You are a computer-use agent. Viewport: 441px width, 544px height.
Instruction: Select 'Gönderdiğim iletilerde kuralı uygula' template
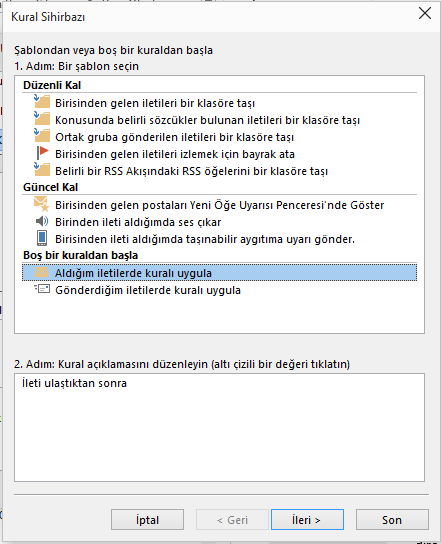[x=148, y=290]
